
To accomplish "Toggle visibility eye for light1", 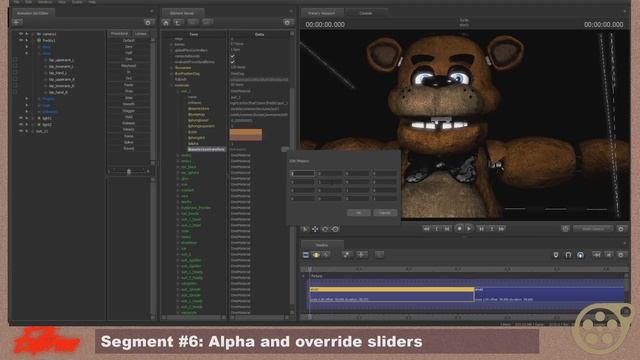I will click(x=20, y=118).
